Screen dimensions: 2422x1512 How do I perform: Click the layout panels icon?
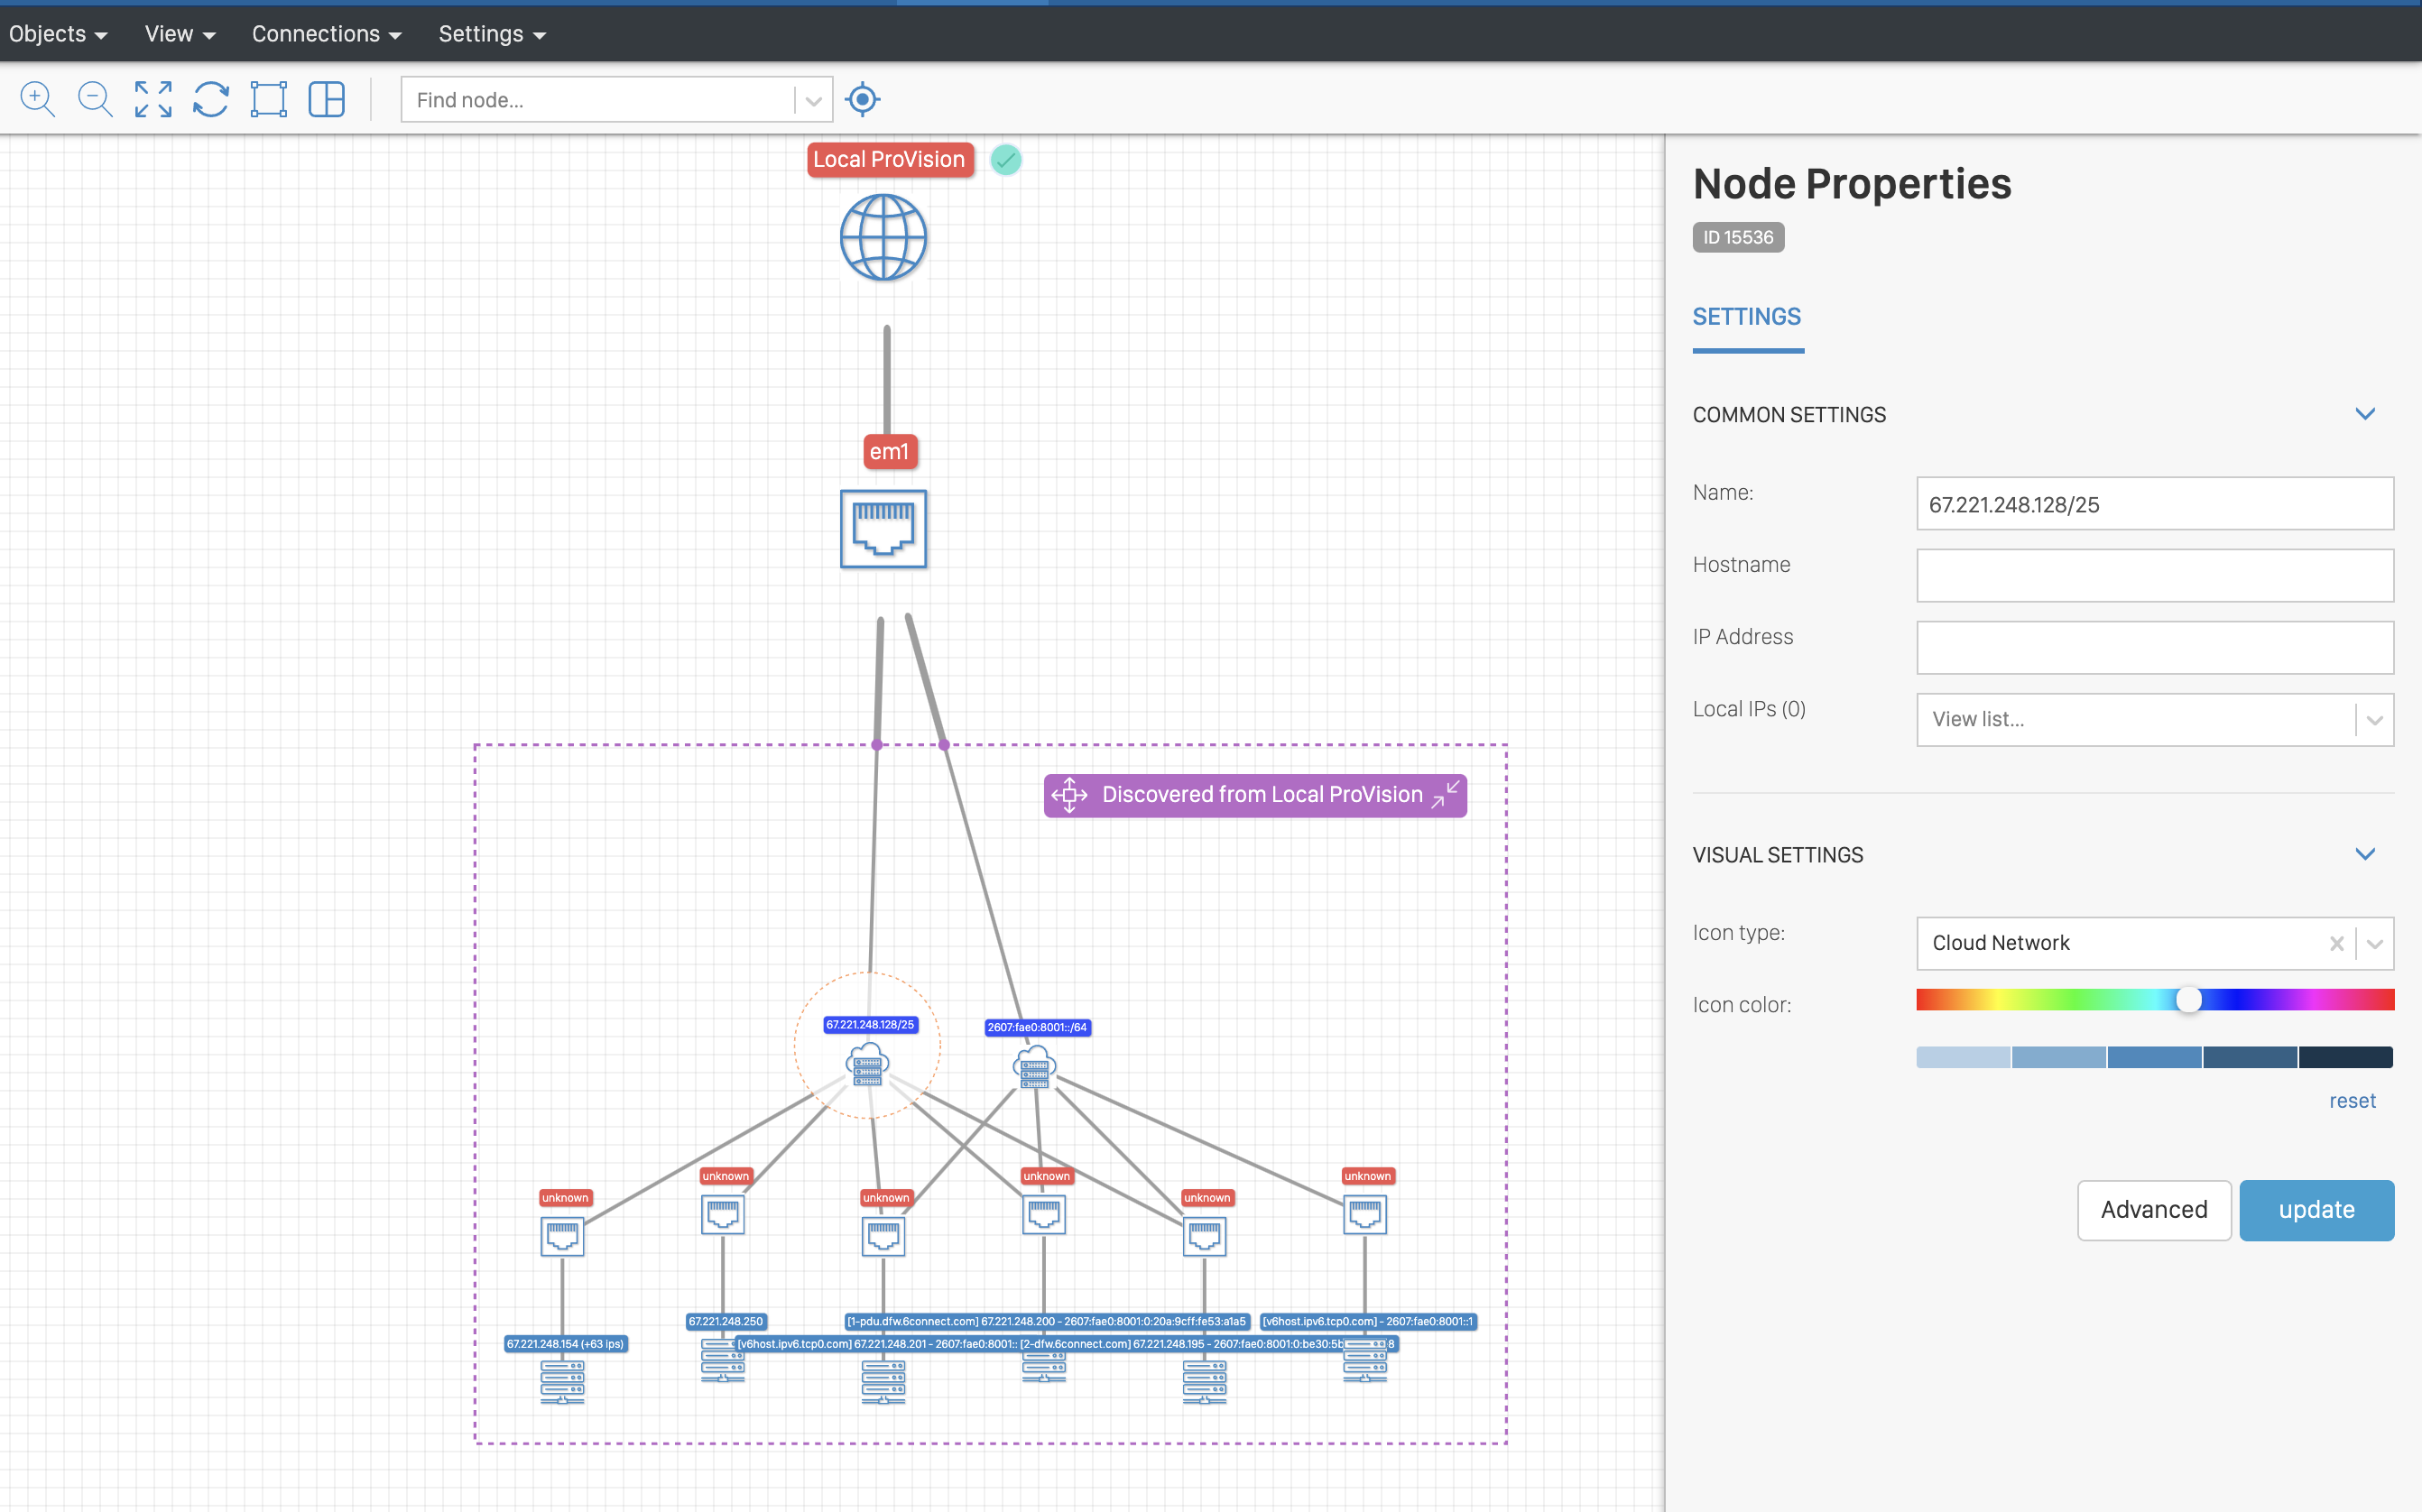tap(327, 99)
